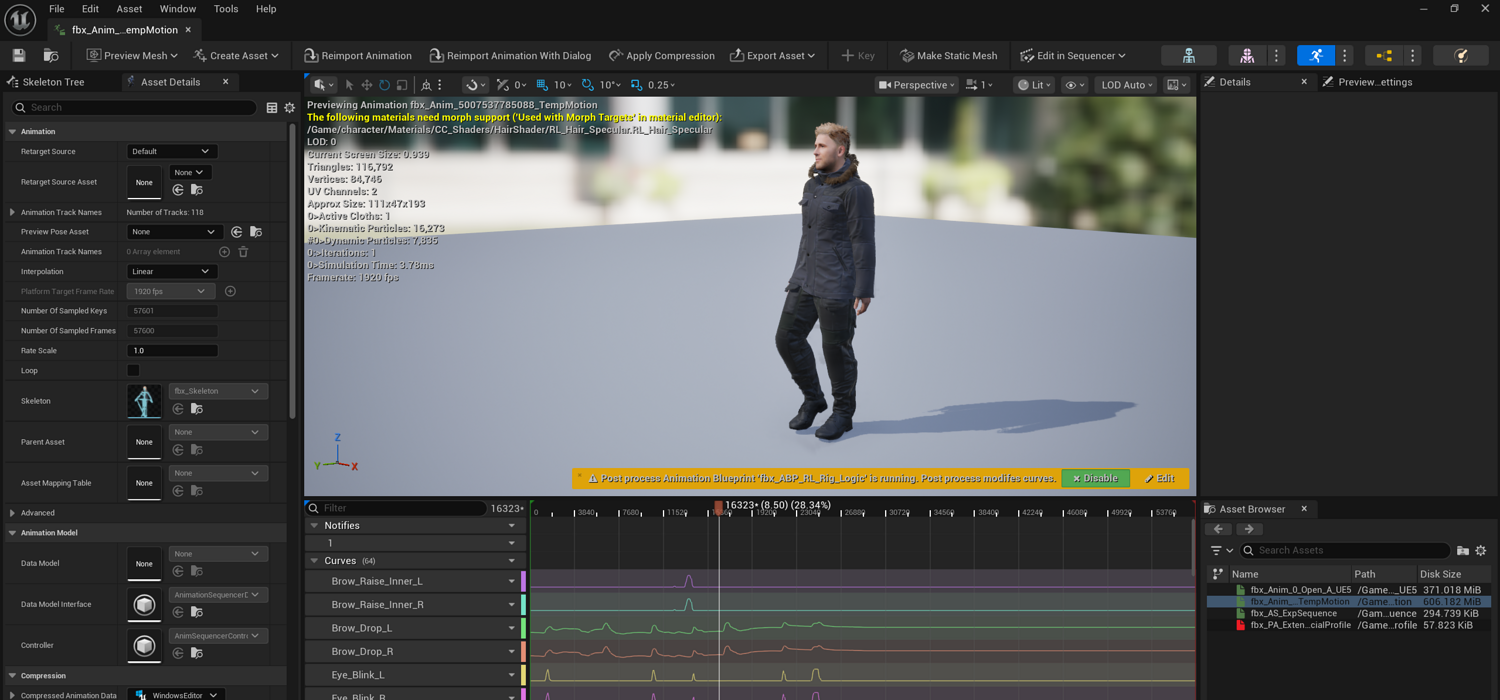Click the Skeleton fbx_Skeleton thumbnail
This screenshot has width=1500, height=700.
[144, 401]
